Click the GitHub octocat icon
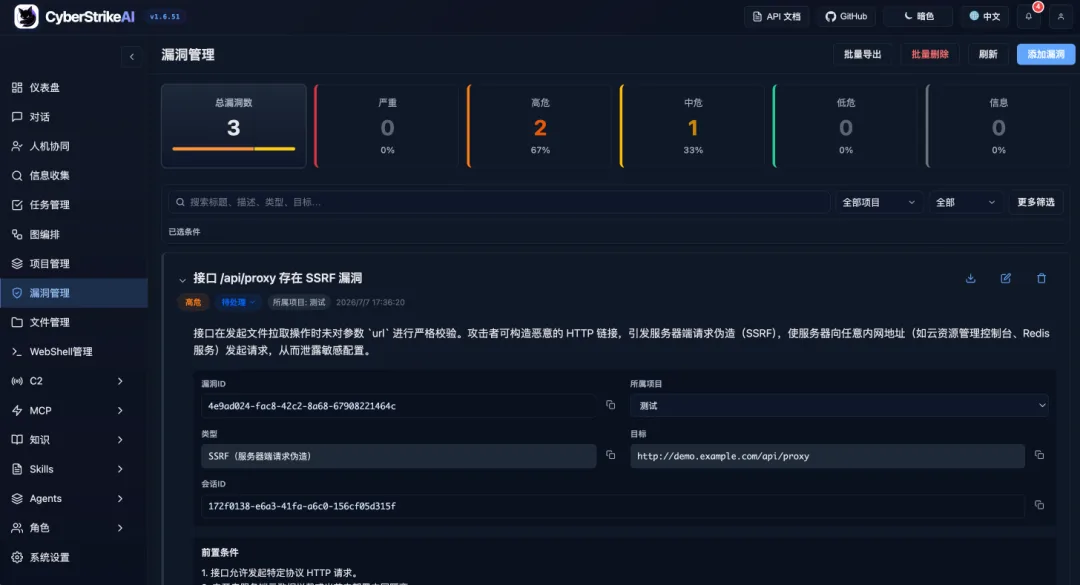The width and height of the screenshot is (1080, 585). (x=831, y=17)
